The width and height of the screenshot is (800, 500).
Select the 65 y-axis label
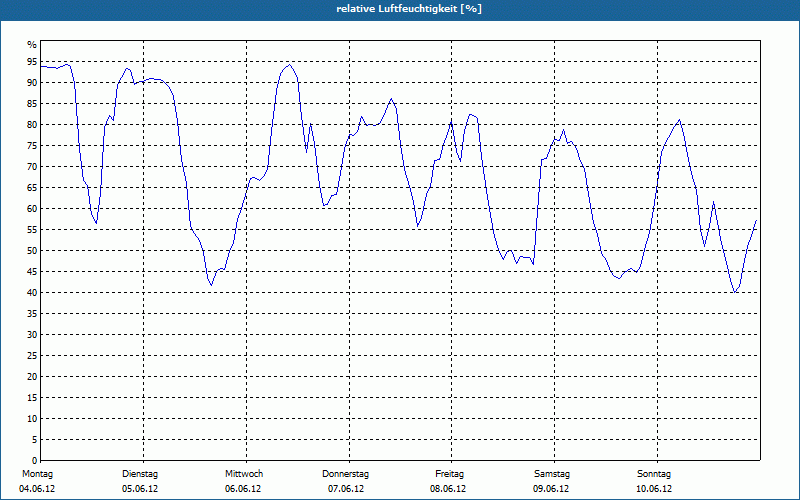coord(32,188)
